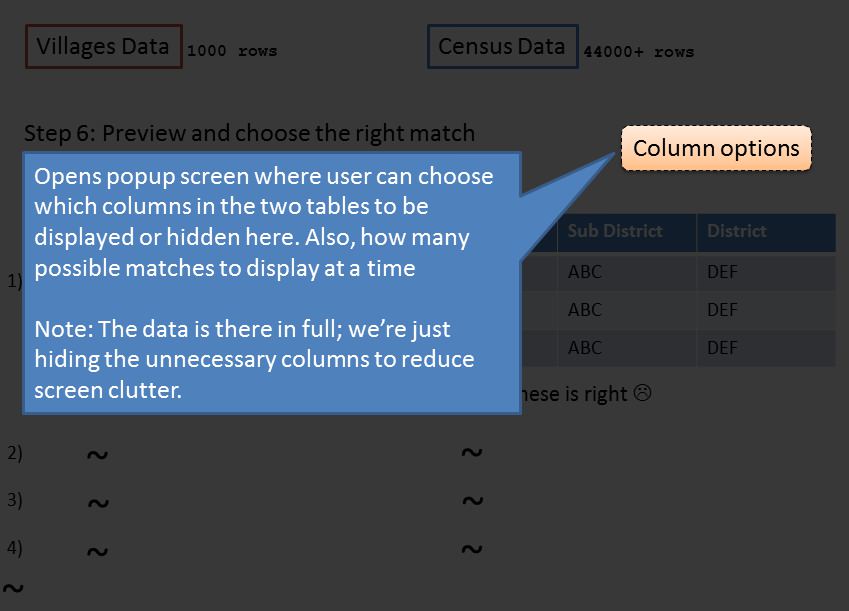This screenshot has height=611, width=849.
Task: Select row 2 left tilde placeholder
Action: click(x=97, y=454)
